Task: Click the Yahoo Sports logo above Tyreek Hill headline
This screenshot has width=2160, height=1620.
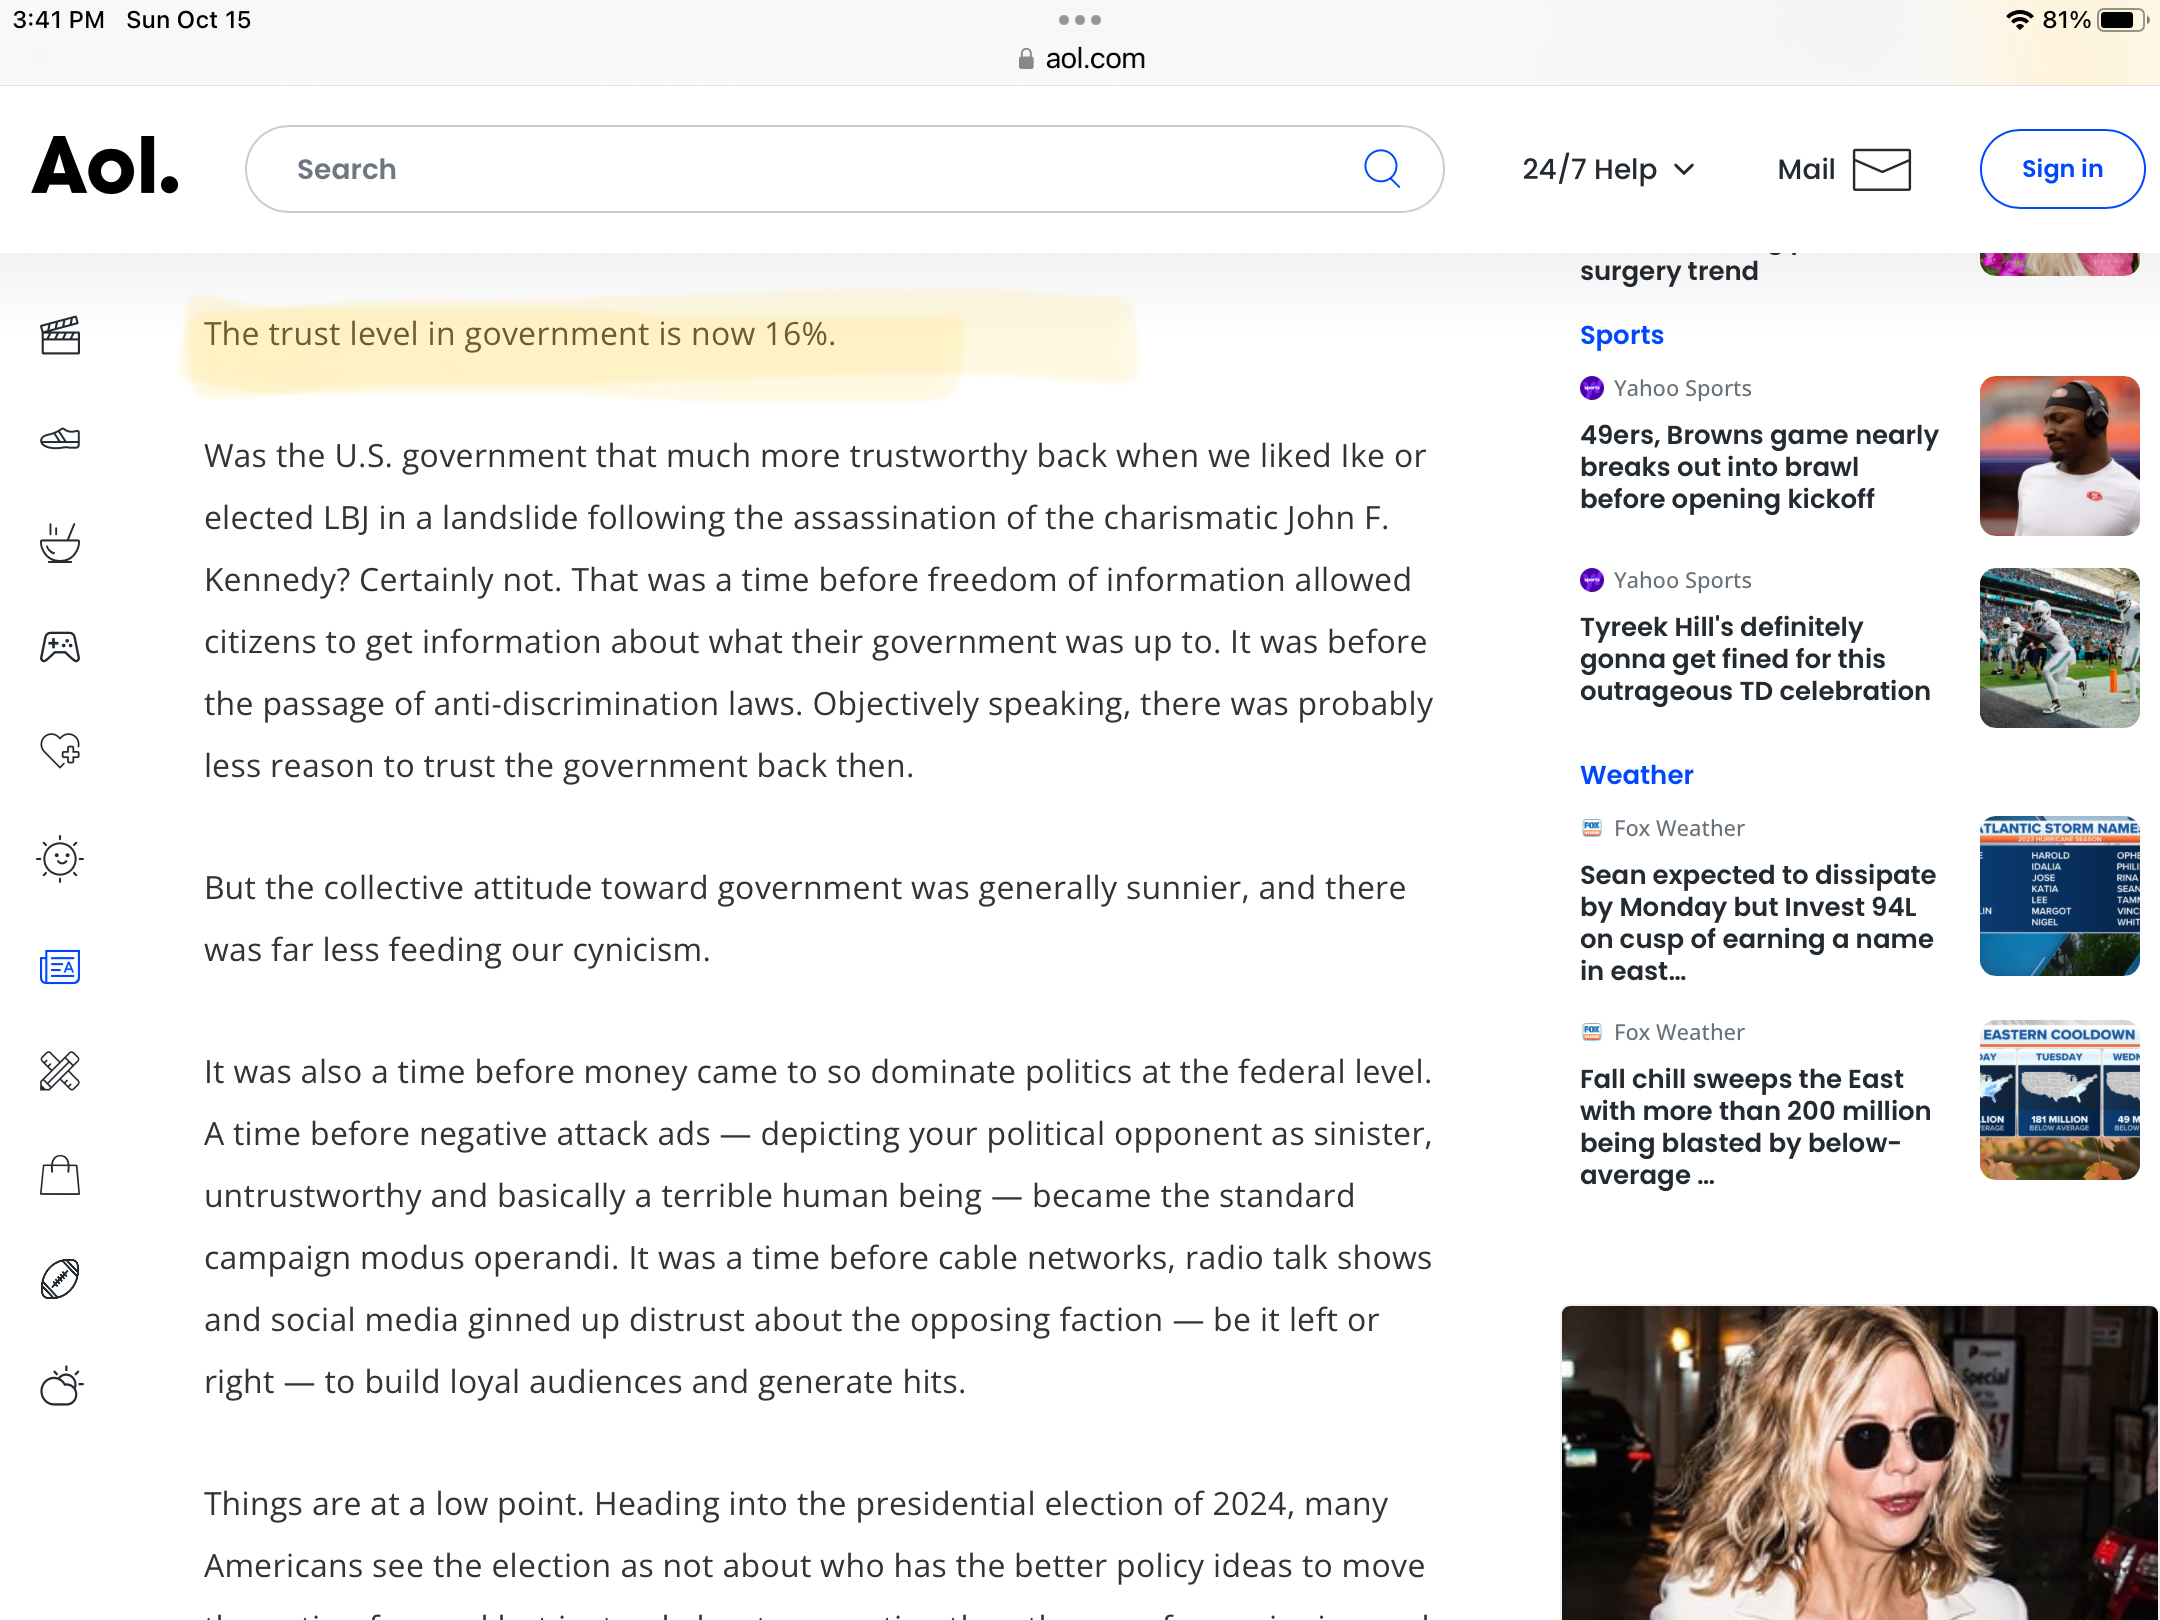Action: (x=1592, y=580)
